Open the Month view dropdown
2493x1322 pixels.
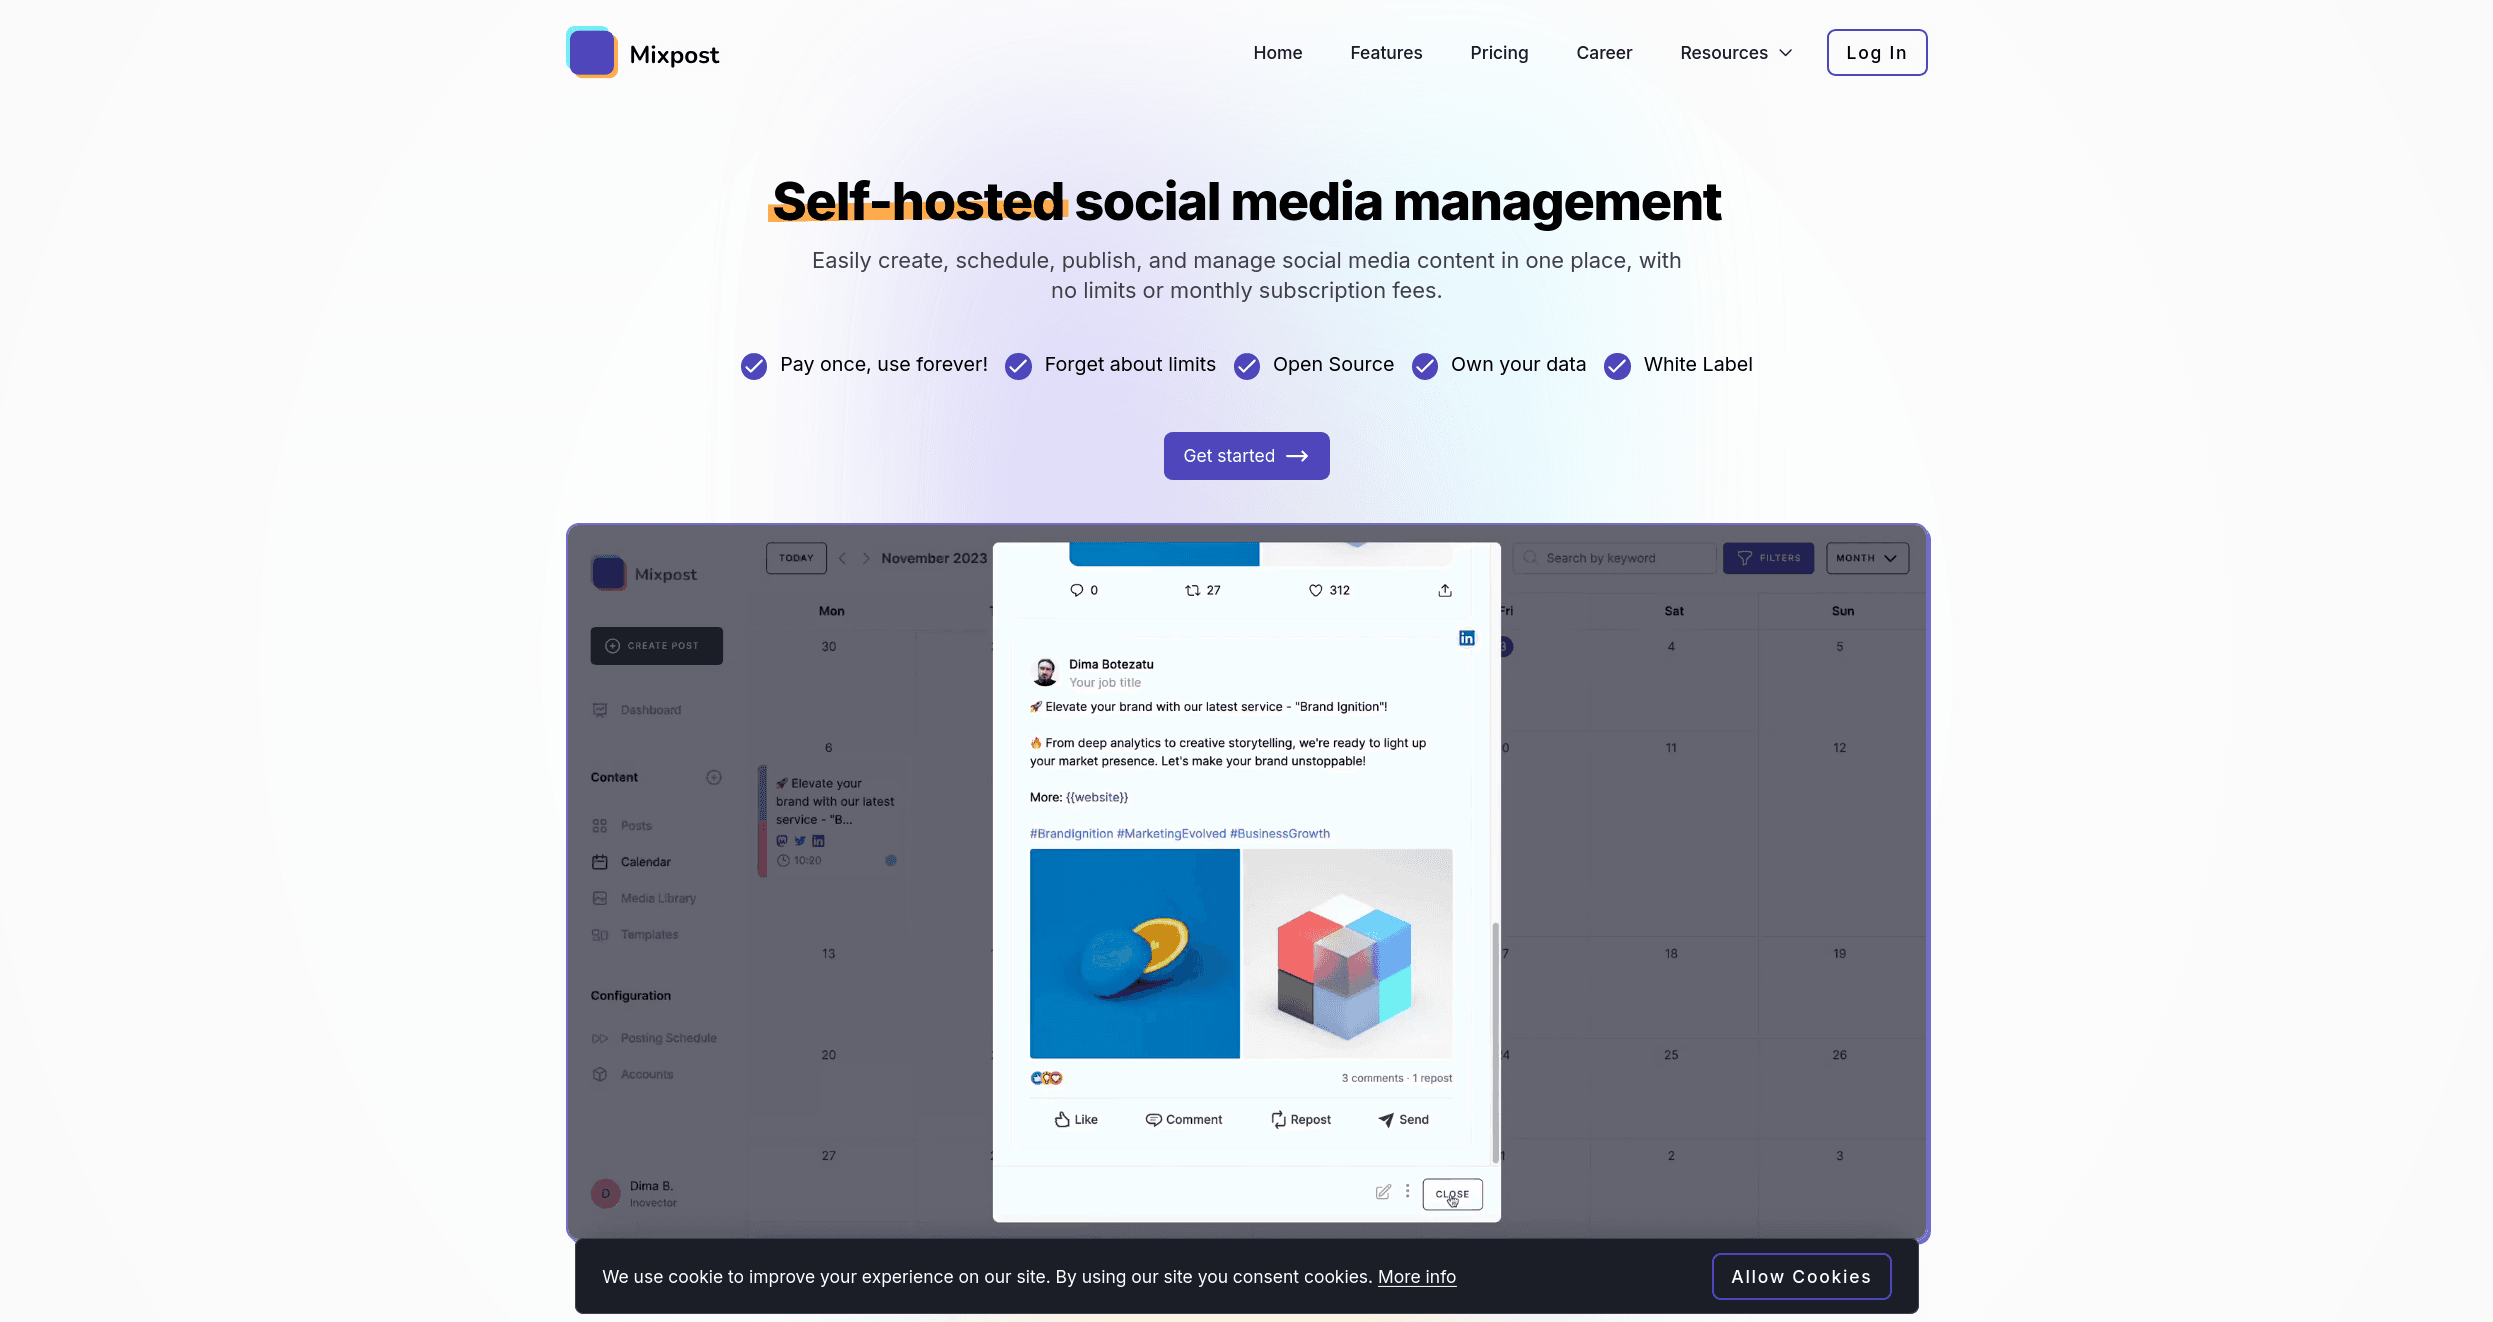coord(1865,557)
